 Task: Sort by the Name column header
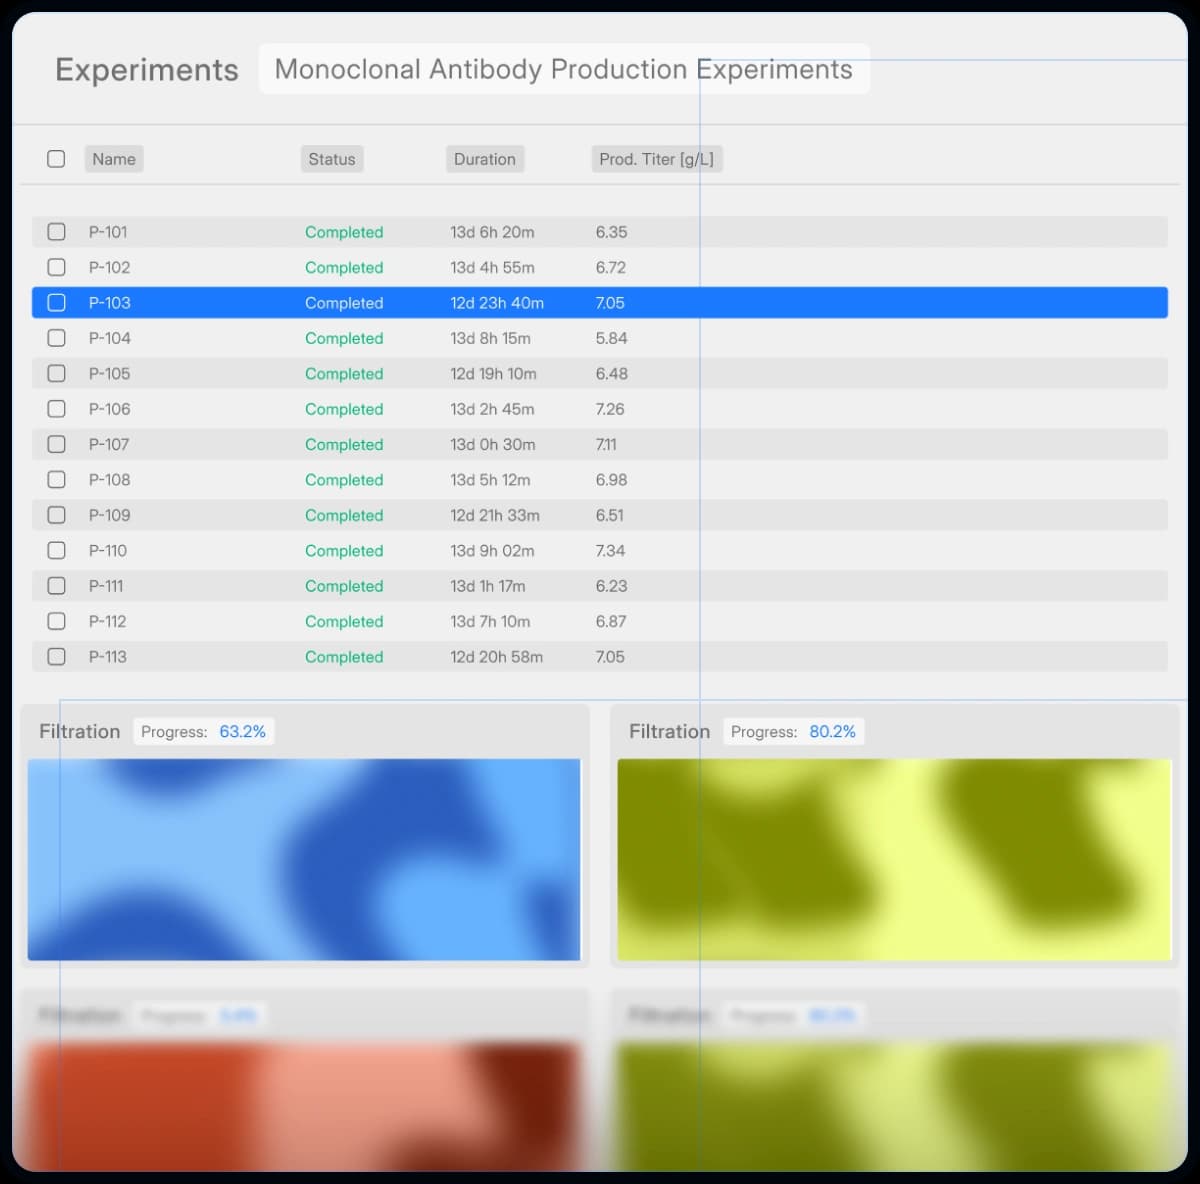(x=114, y=159)
